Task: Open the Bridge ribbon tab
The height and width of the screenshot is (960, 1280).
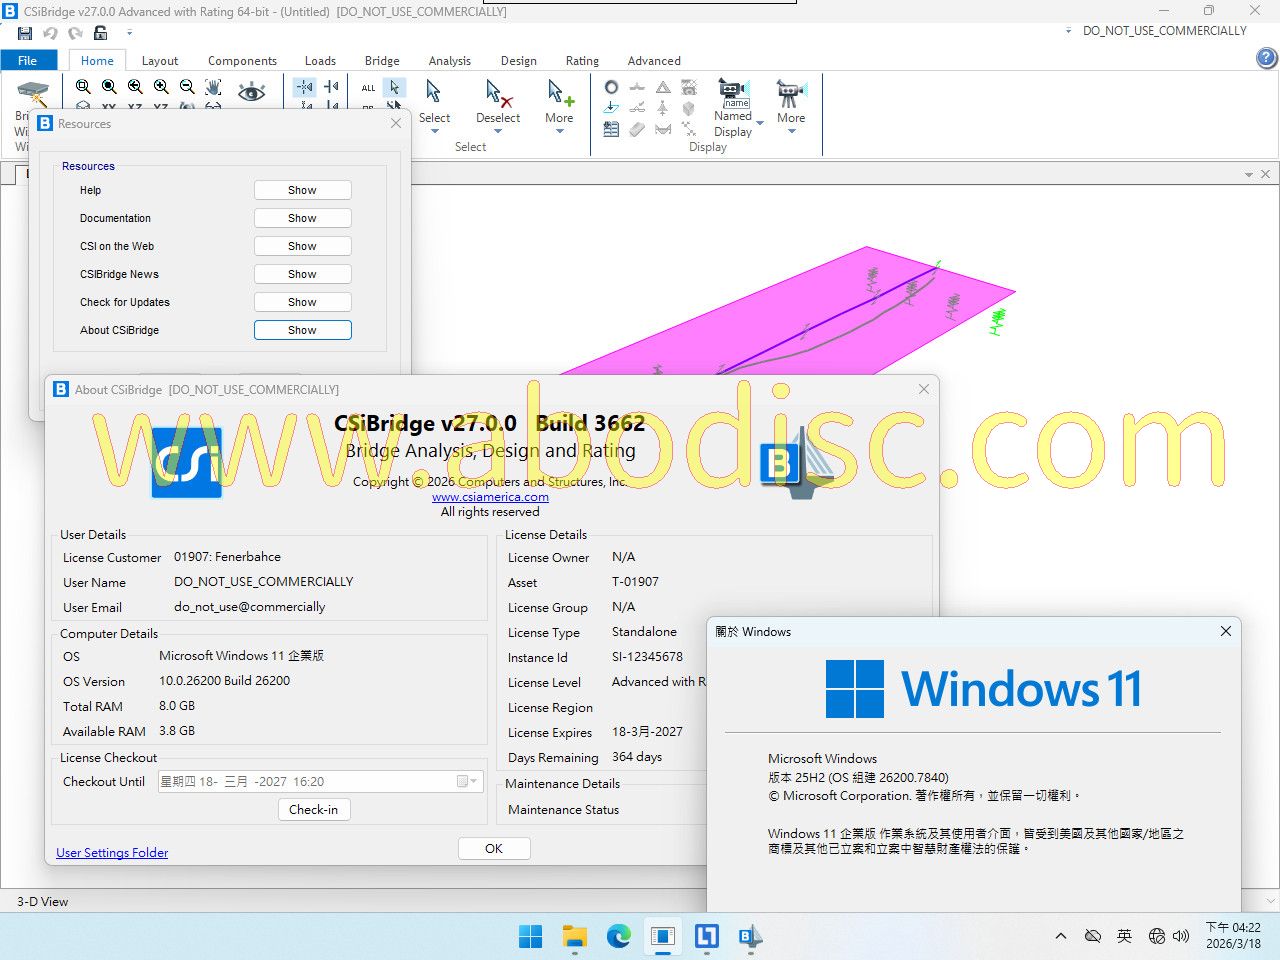Action: coord(382,61)
